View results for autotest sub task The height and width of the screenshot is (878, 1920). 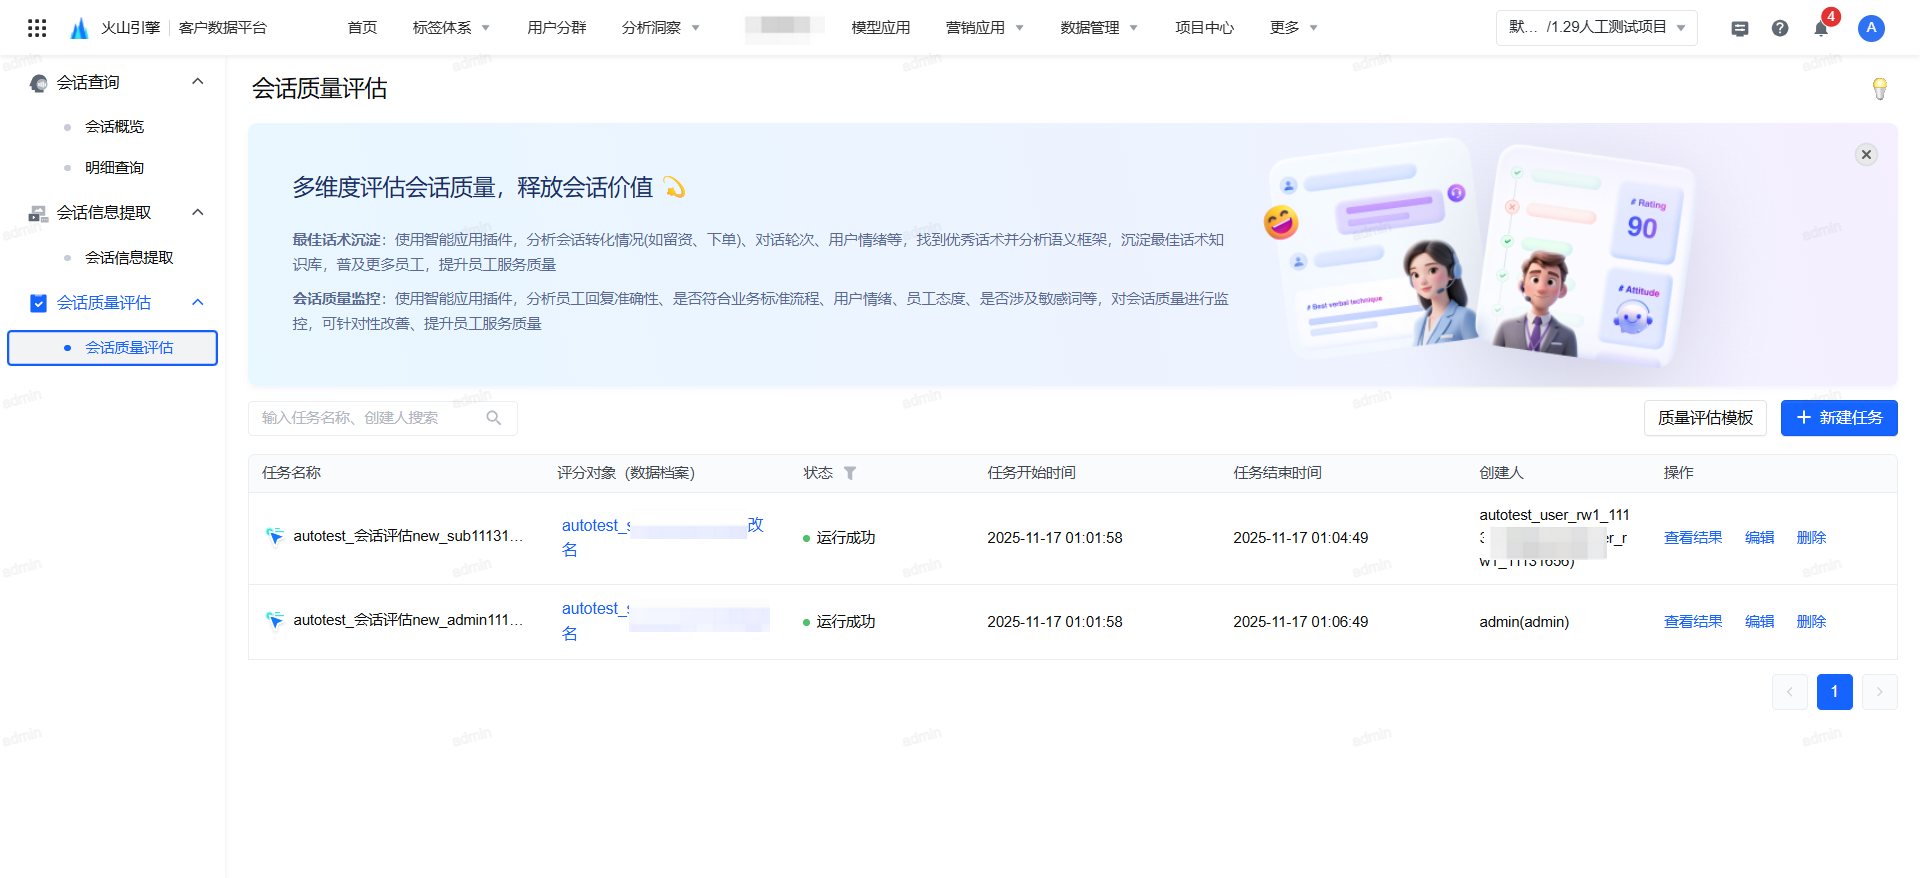coord(1692,538)
